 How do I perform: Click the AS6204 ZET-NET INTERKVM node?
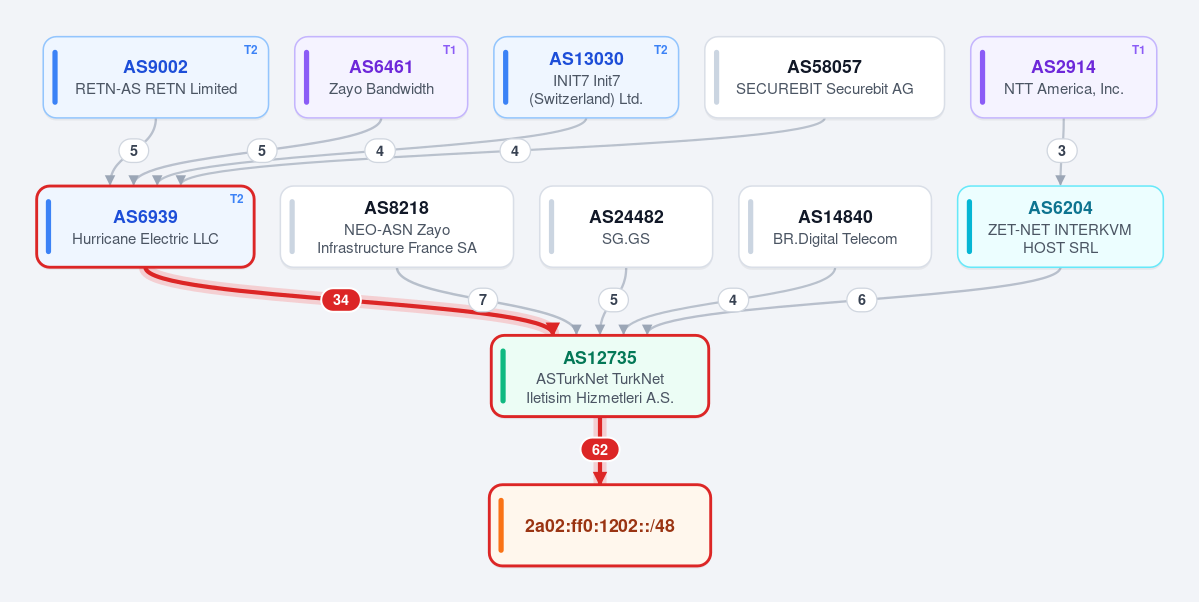pos(1060,226)
